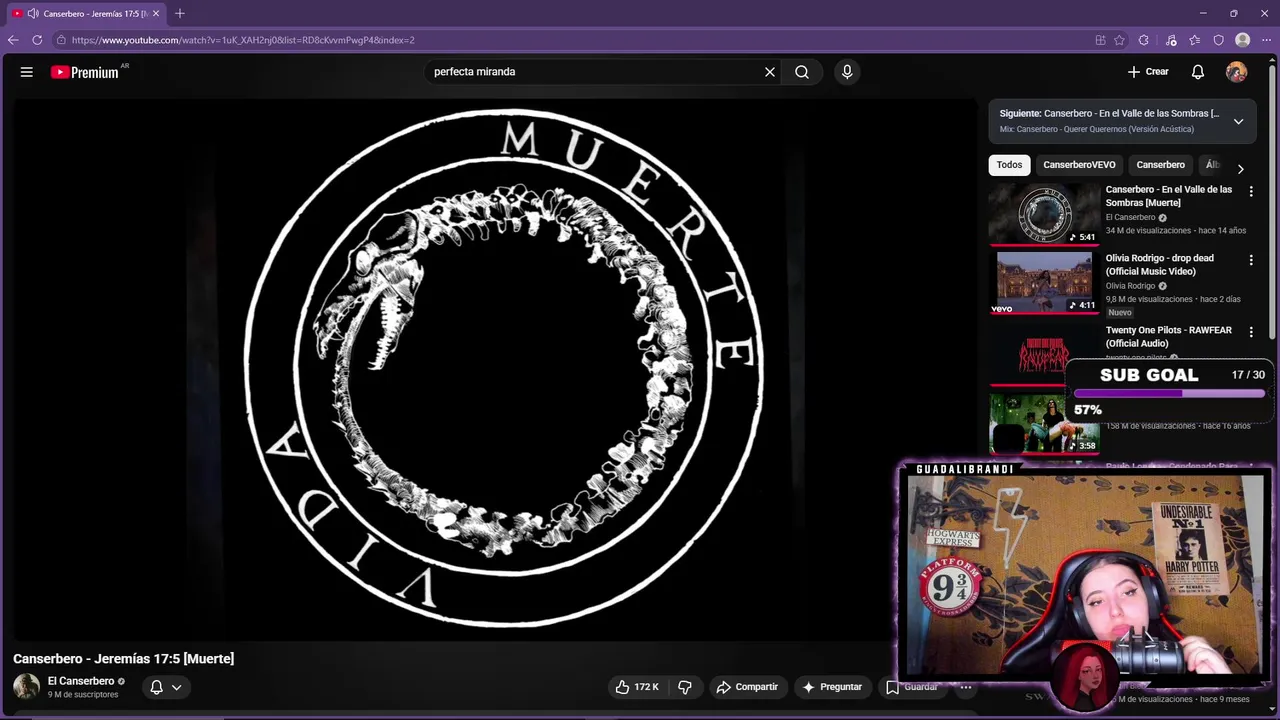Open options menu for Twenty One Pilots RAWFEAR
The image size is (1280, 720).
[1250, 332]
